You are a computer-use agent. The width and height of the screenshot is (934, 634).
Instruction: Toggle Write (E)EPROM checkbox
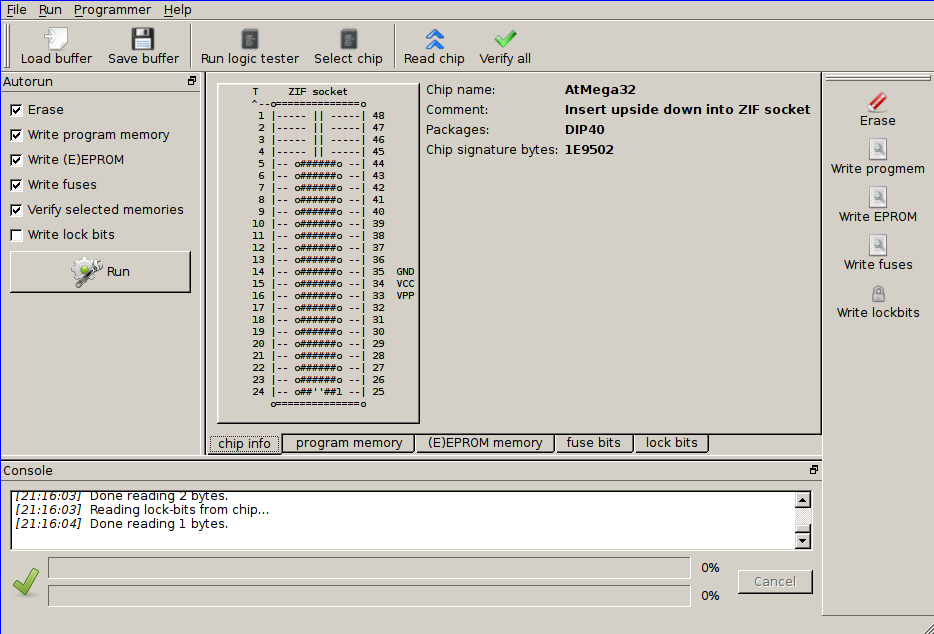(x=16, y=160)
